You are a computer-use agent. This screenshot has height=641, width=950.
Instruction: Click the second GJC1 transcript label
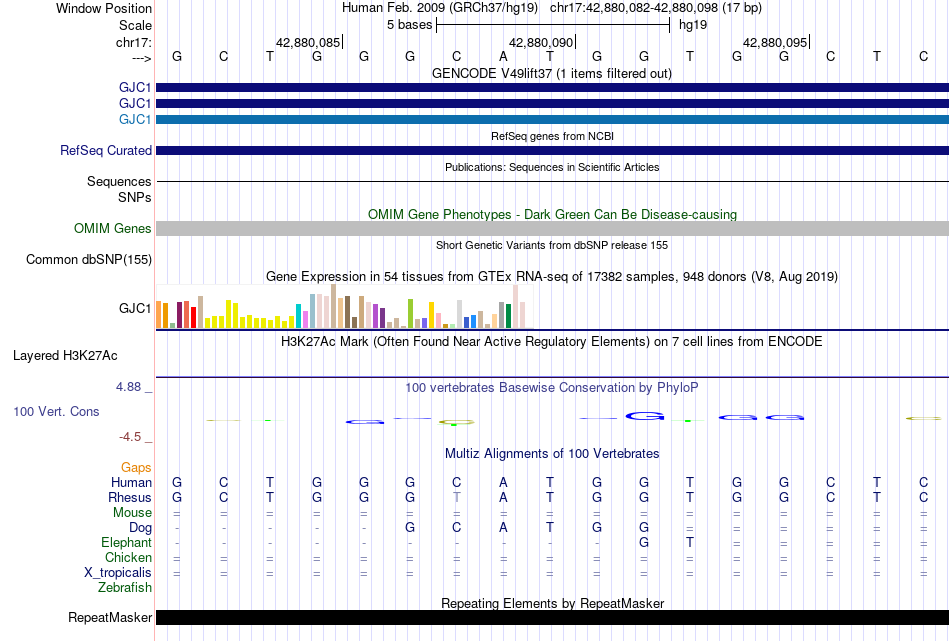pyautogui.click(x=135, y=104)
